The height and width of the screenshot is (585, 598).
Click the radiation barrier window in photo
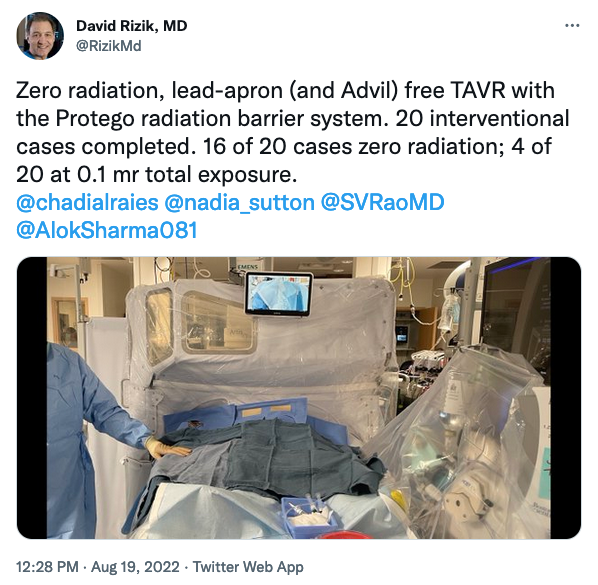point(217,323)
